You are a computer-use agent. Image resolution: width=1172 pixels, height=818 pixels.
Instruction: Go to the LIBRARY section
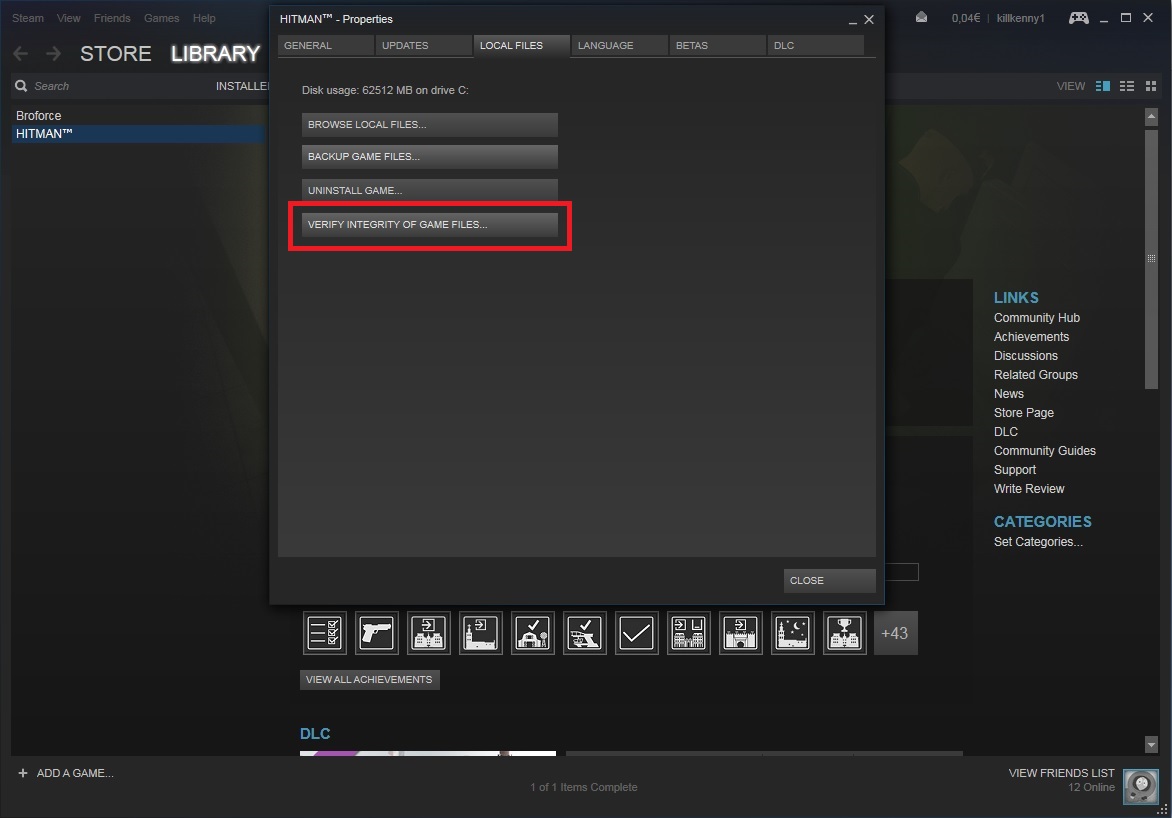click(x=215, y=54)
